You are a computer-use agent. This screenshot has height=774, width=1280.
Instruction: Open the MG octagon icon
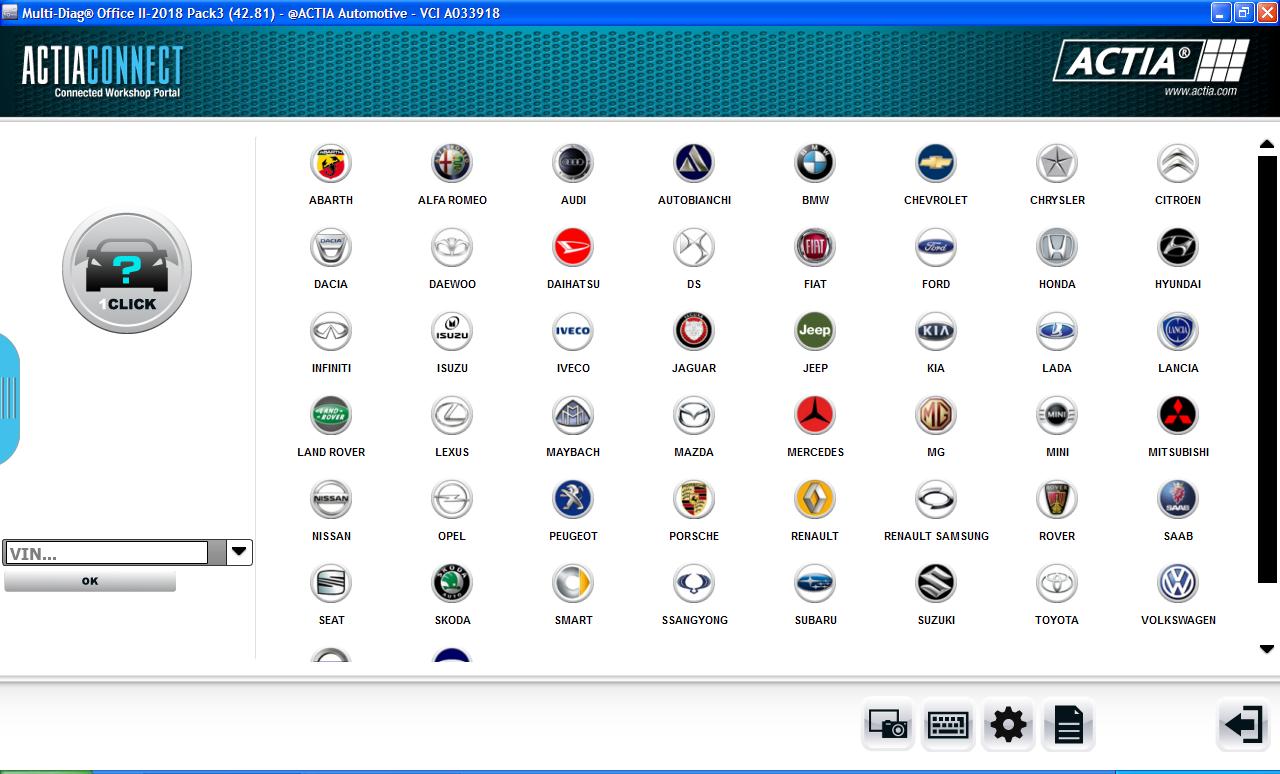[936, 415]
